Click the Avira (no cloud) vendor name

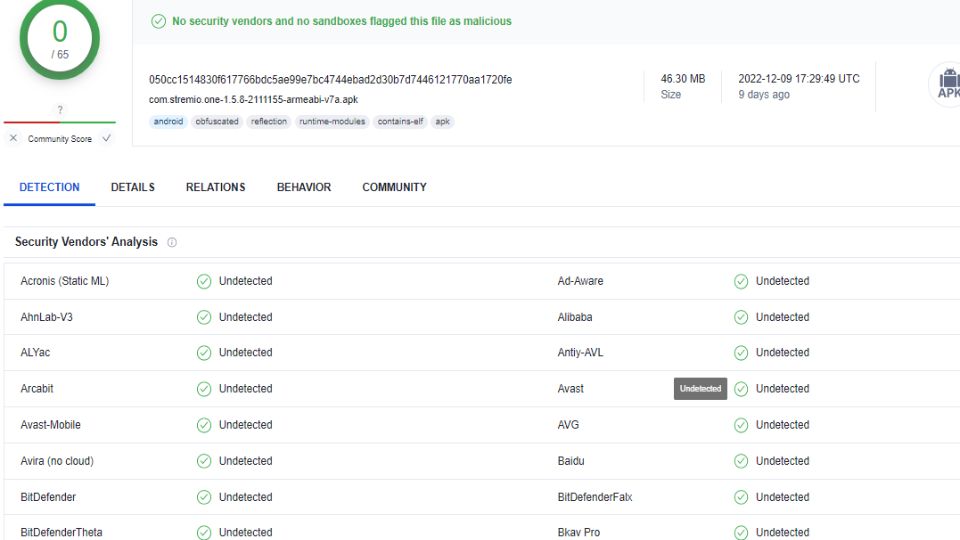point(57,461)
